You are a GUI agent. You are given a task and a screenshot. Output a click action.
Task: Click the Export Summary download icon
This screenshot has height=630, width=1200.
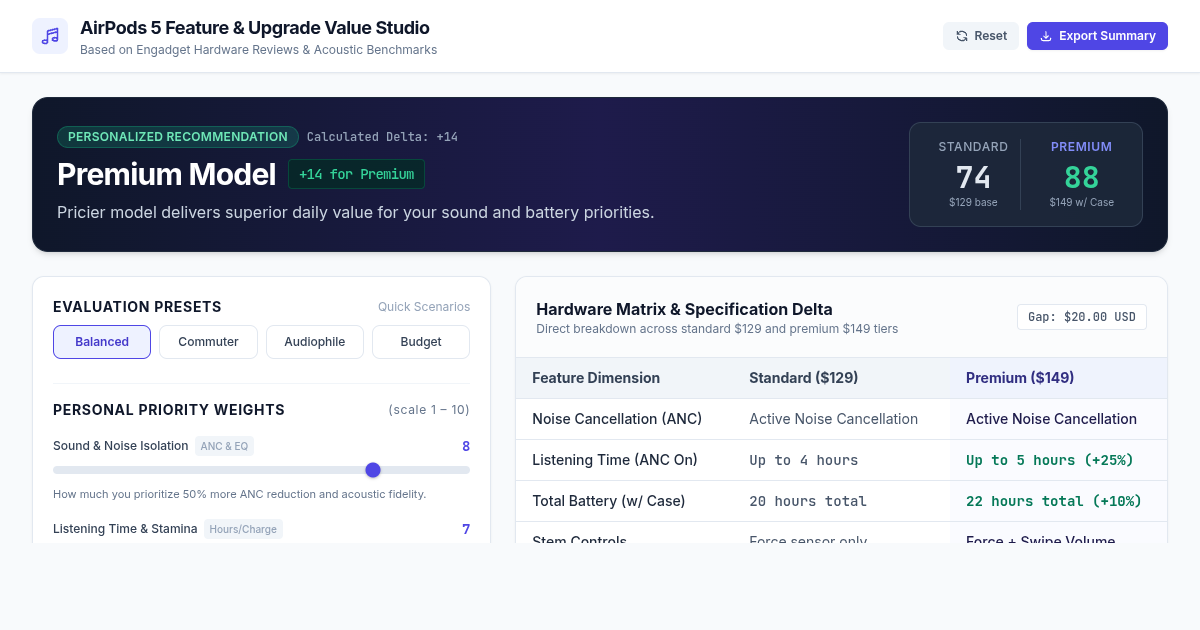click(1046, 36)
